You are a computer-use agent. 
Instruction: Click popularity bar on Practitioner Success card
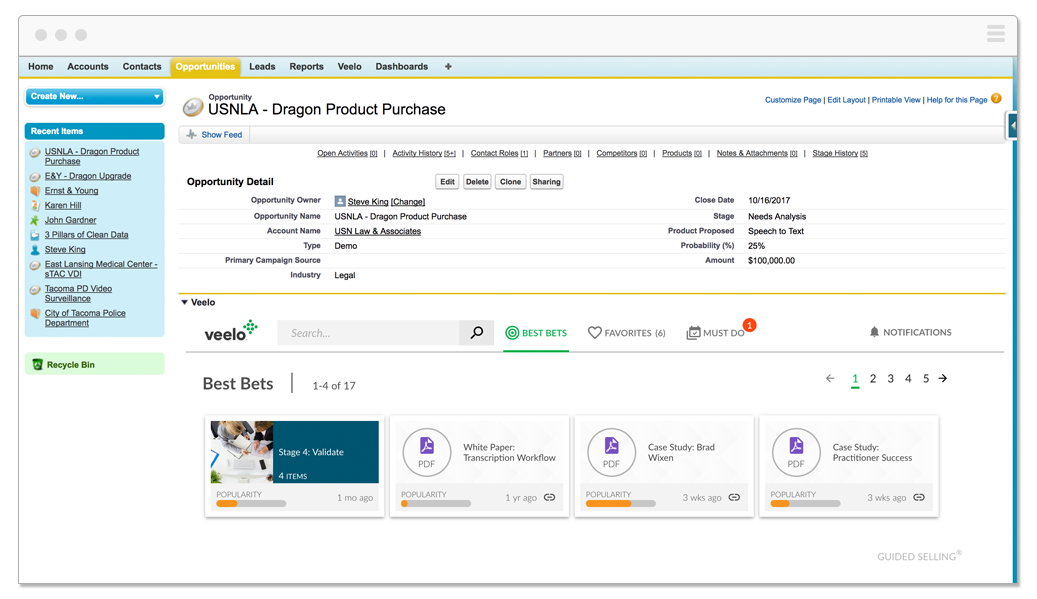click(805, 504)
